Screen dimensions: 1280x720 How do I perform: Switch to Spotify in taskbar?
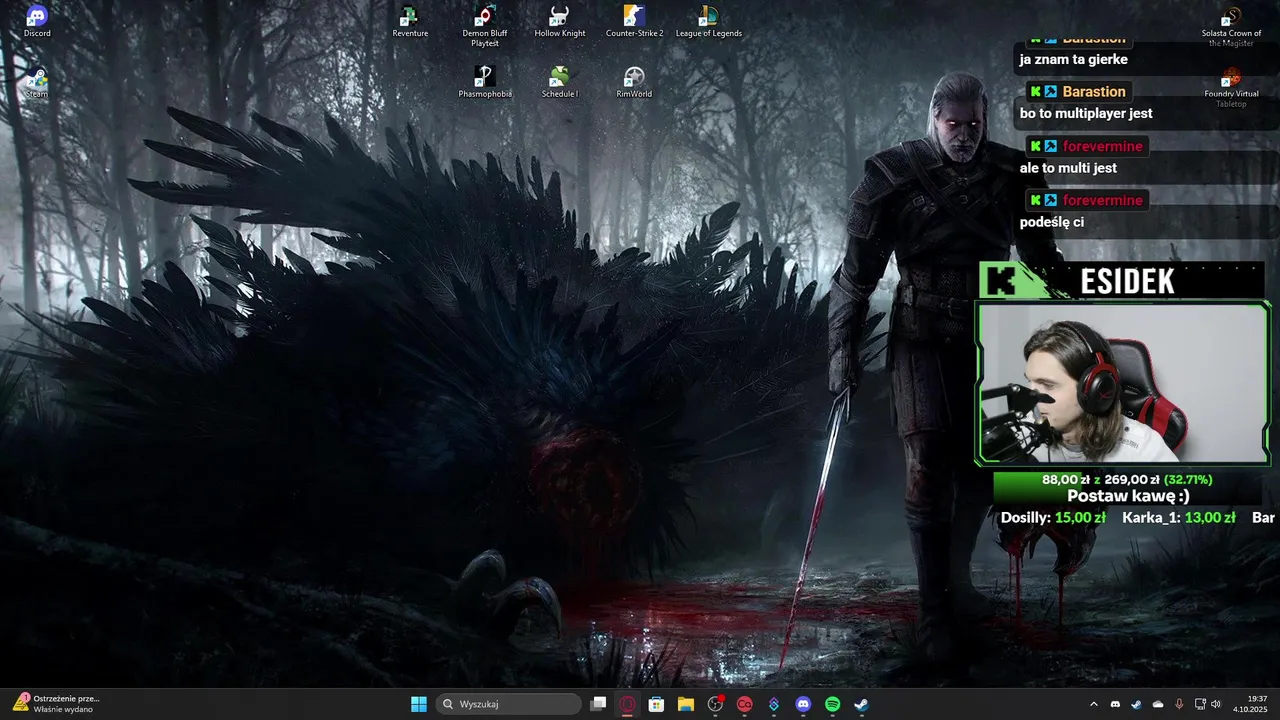832,704
